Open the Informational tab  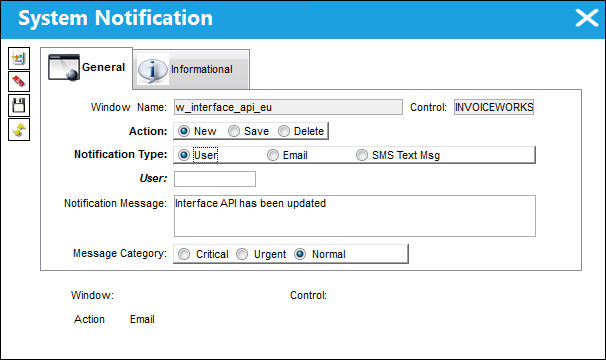pos(191,70)
